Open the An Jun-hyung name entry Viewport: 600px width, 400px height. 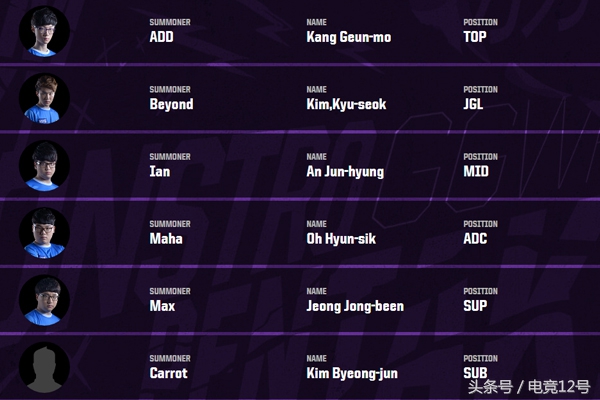[x=345, y=171]
